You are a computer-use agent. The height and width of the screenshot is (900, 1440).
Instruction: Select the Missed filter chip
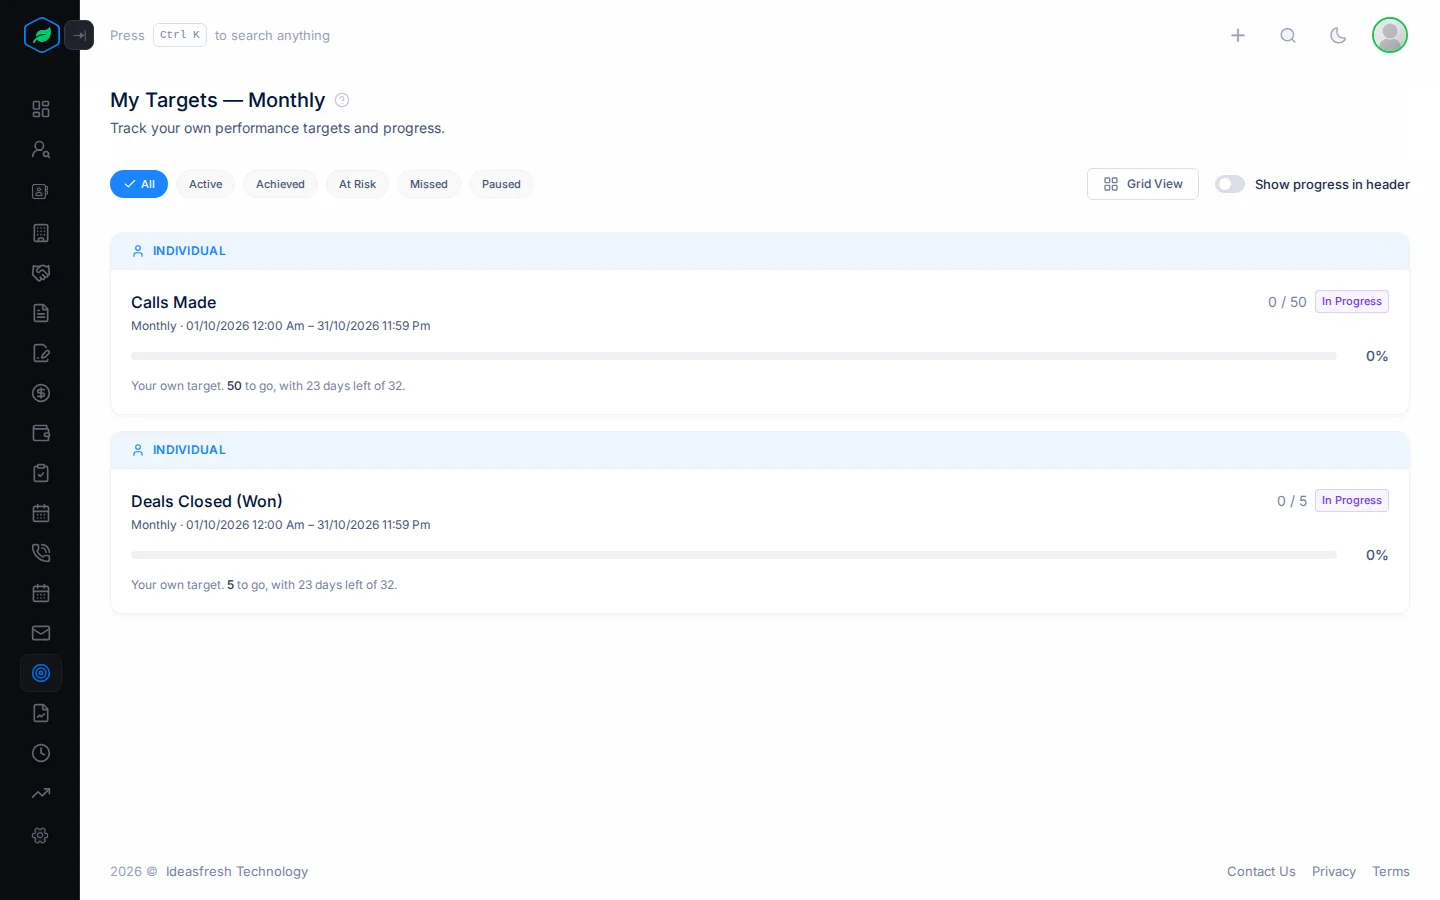[429, 184]
